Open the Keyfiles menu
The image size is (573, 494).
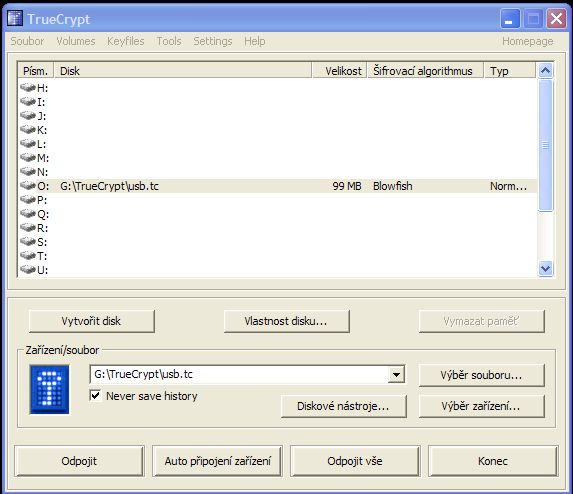tap(126, 41)
